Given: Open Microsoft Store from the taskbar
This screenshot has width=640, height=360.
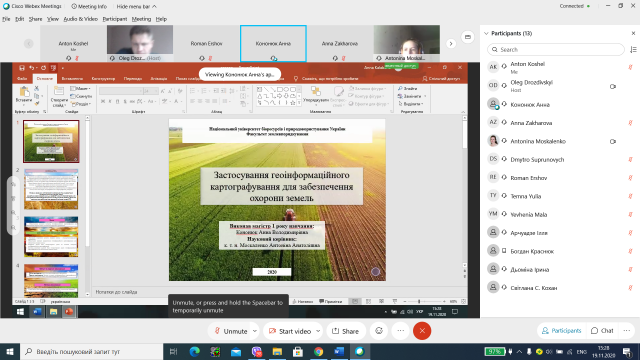Looking at the screenshot, I should 298,351.
